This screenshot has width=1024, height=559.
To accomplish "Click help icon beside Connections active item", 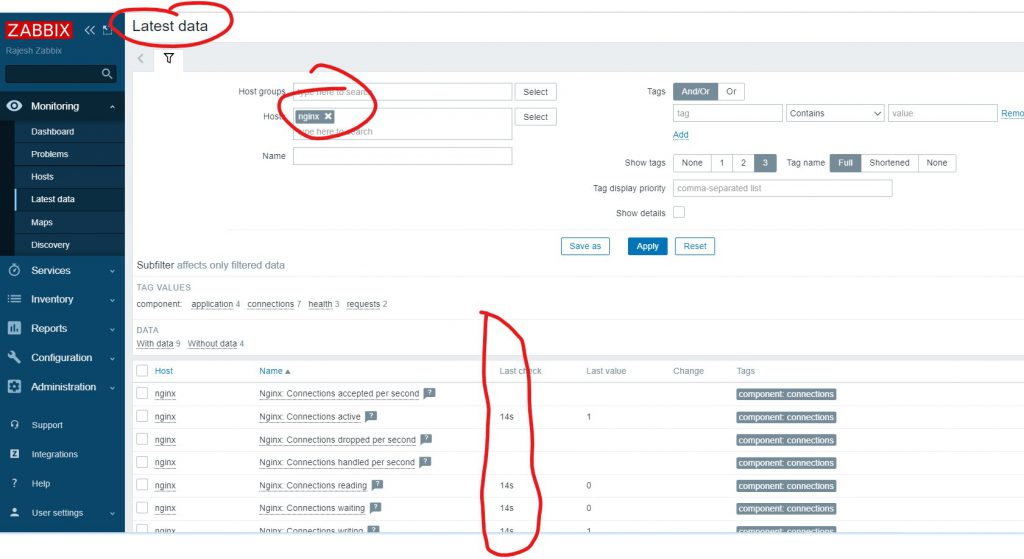I will pyautogui.click(x=371, y=417).
